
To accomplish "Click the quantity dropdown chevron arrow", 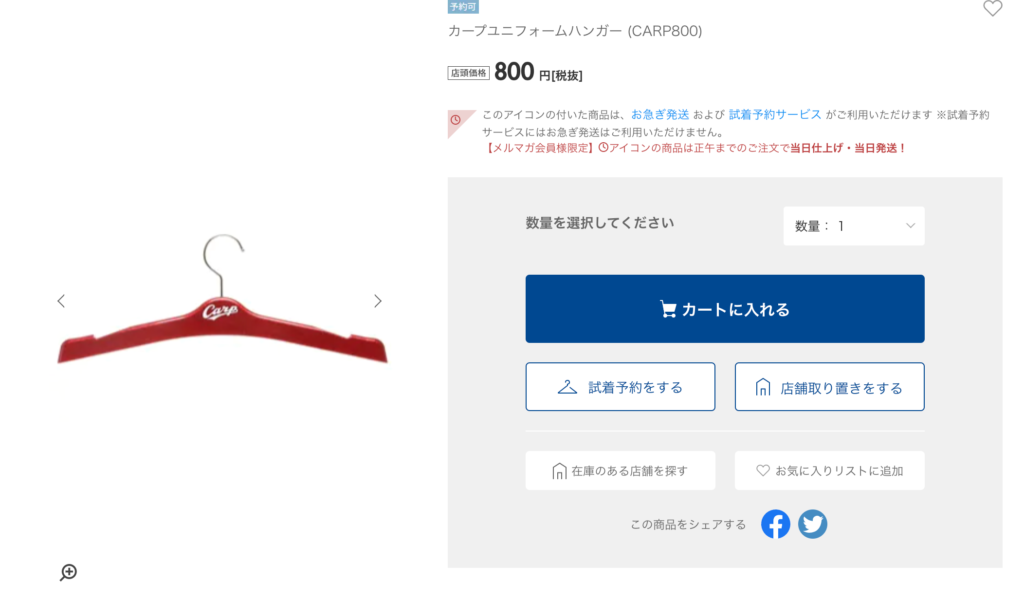I will 910,226.
